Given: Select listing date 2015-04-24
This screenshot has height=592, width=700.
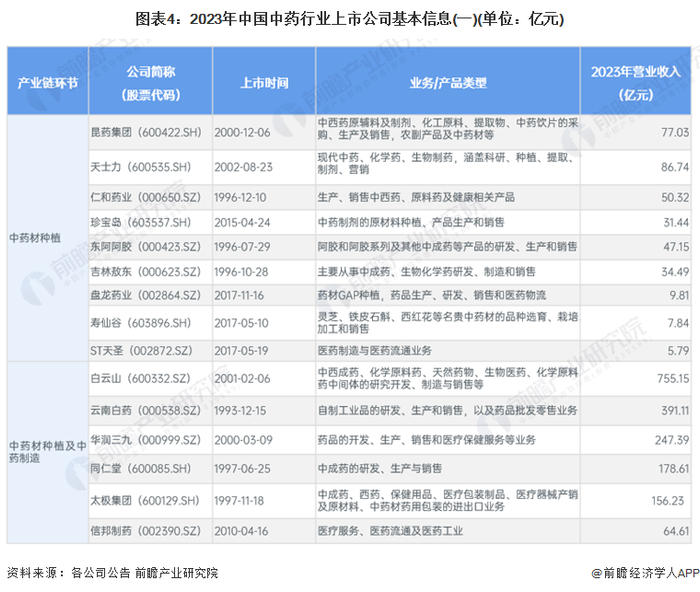Looking at the screenshot, I should [242, 222].
